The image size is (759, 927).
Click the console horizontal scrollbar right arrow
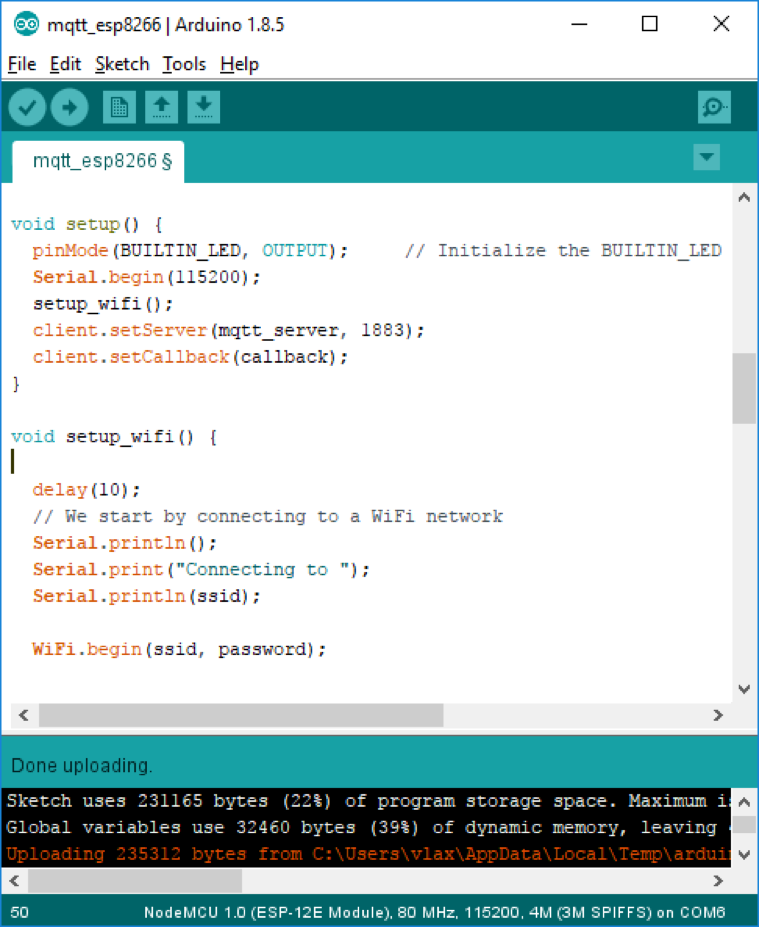(x=718, y=881)
